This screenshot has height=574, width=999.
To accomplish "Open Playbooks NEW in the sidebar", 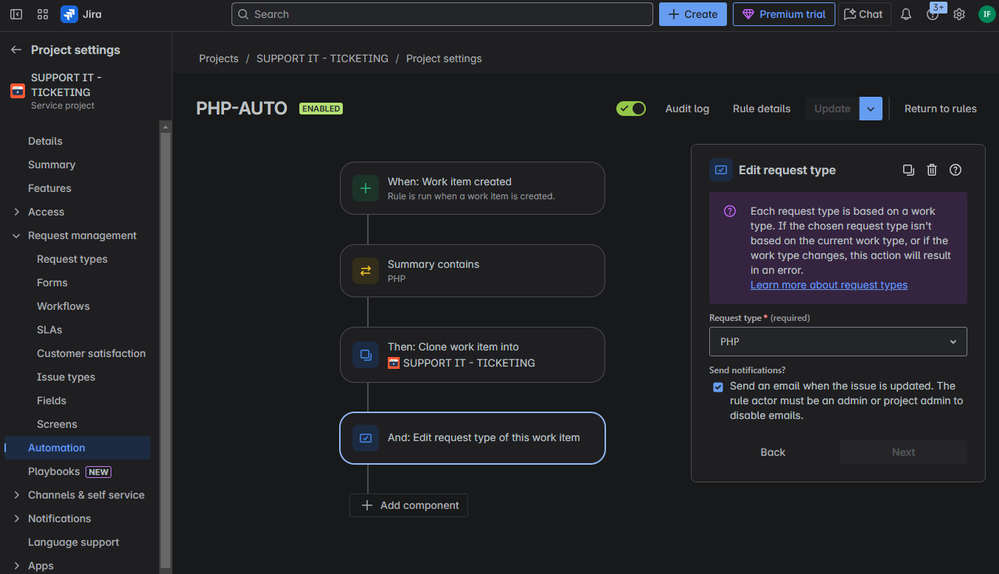I will click(x=70, y=471).
